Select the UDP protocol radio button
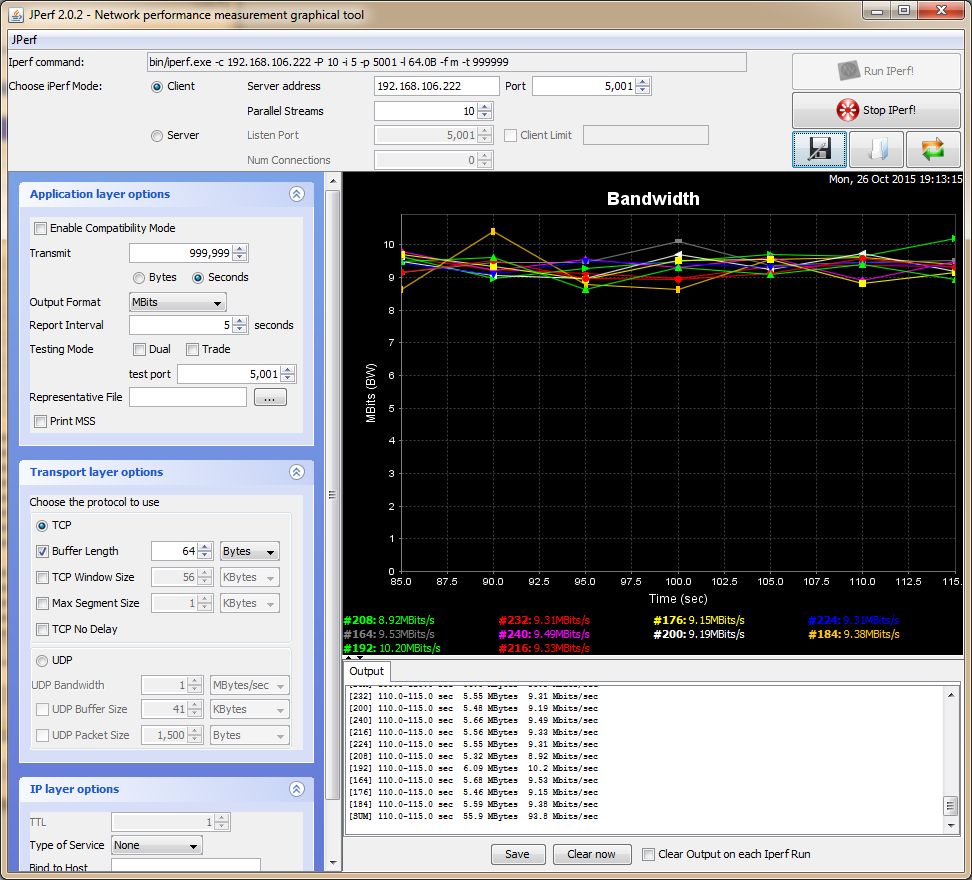 42,660
